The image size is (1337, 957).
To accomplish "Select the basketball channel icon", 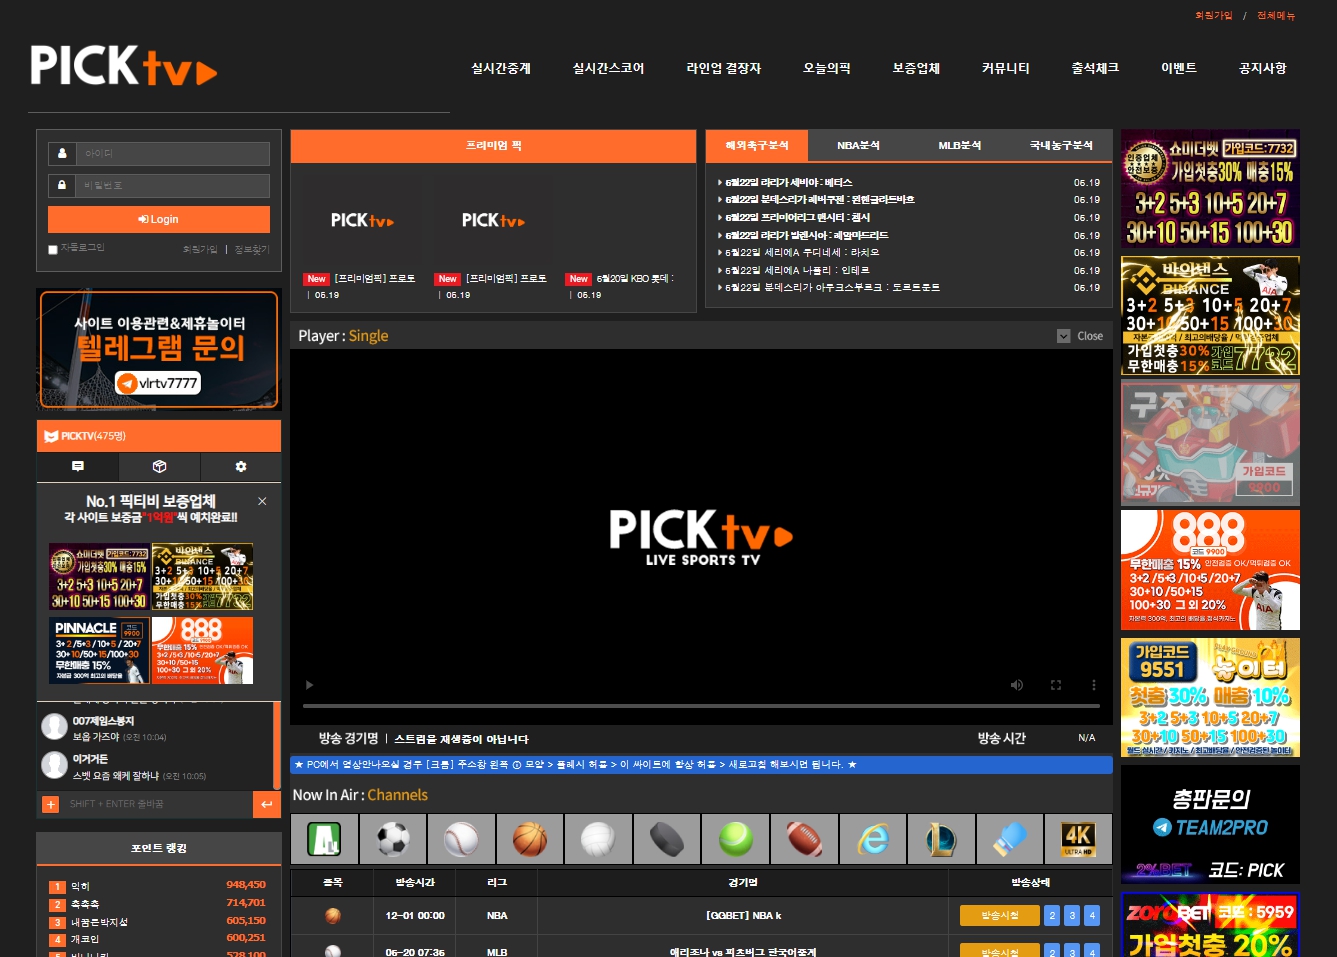I will (530, 839).
